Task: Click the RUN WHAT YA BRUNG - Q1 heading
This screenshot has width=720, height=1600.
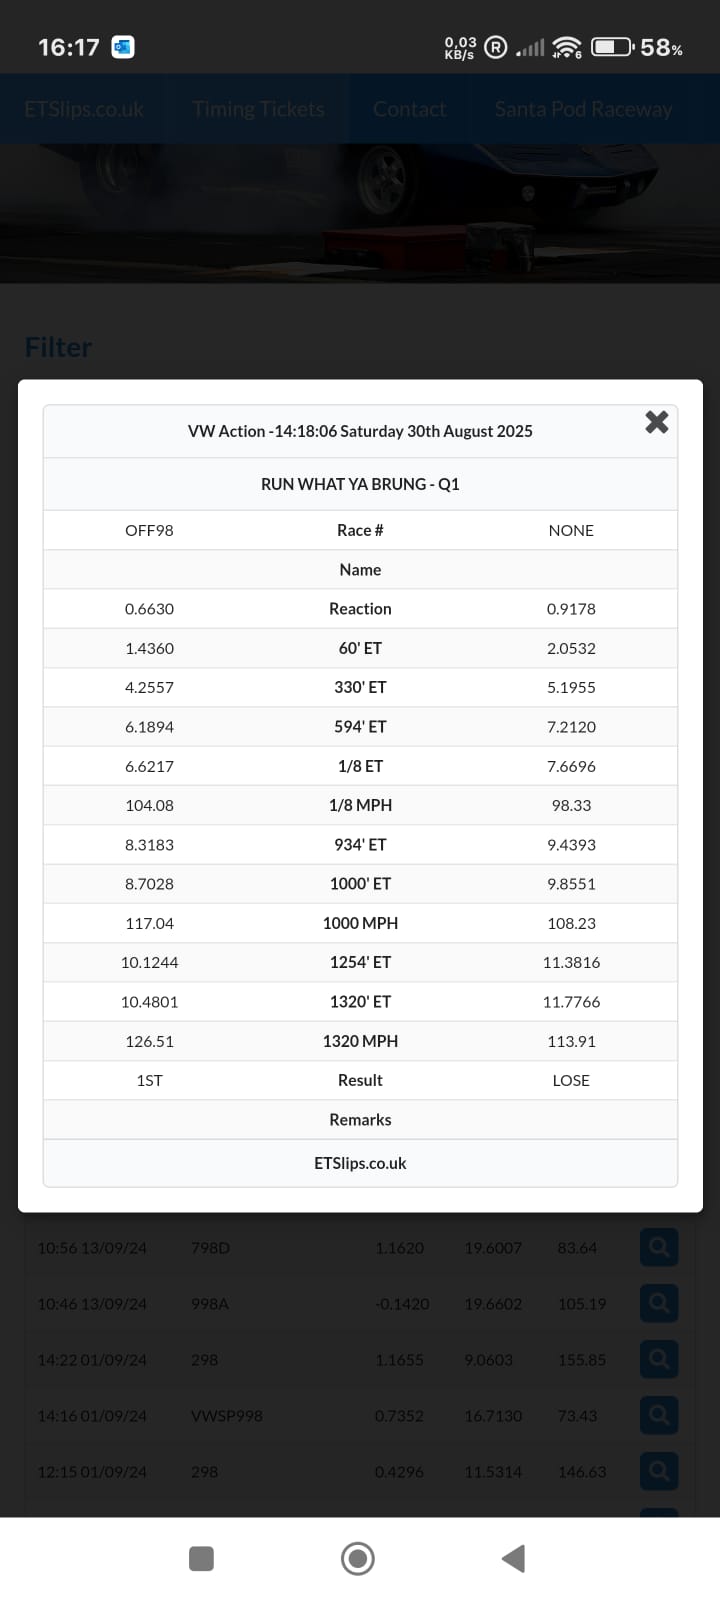Action: (360, 484)
